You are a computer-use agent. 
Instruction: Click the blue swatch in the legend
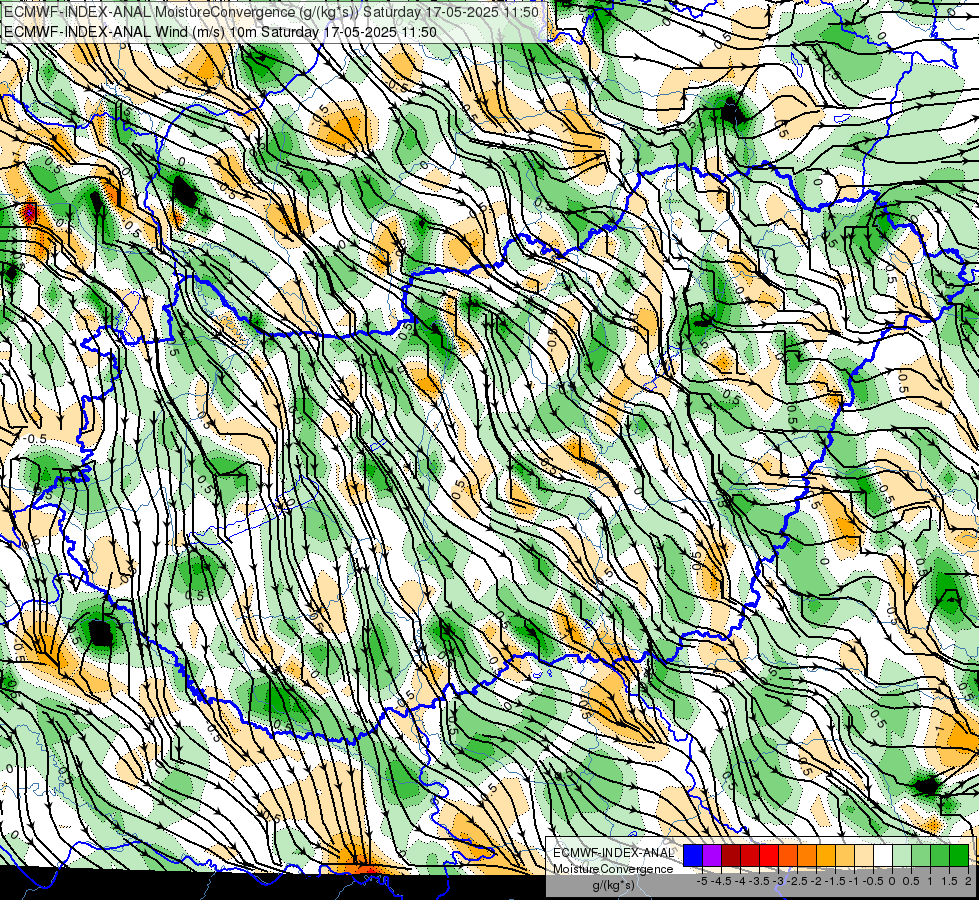point(693,856)
